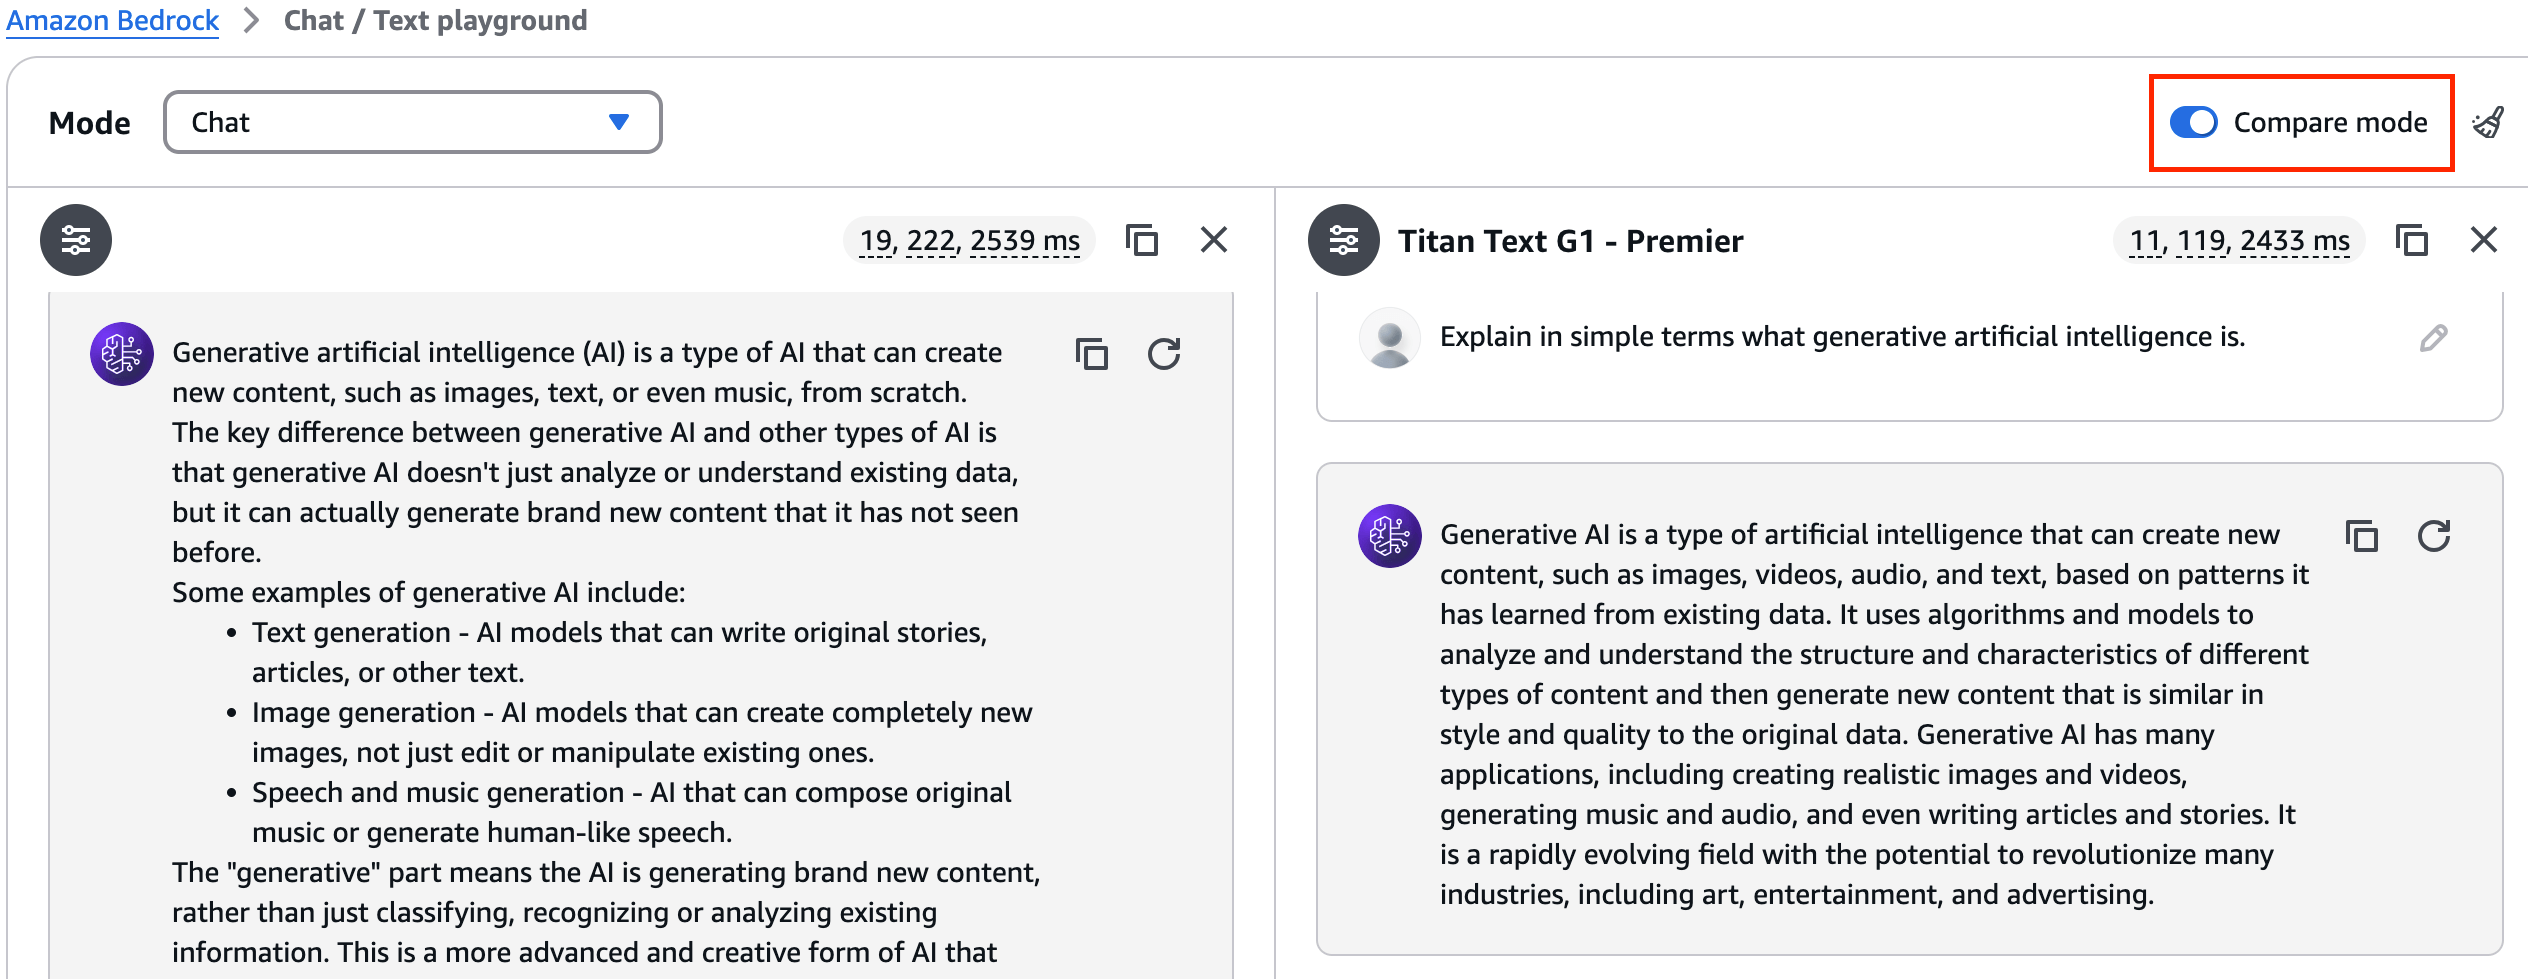Click the 'Image generation' bullet item
The image size is (2528, 979).
point(642,732)
